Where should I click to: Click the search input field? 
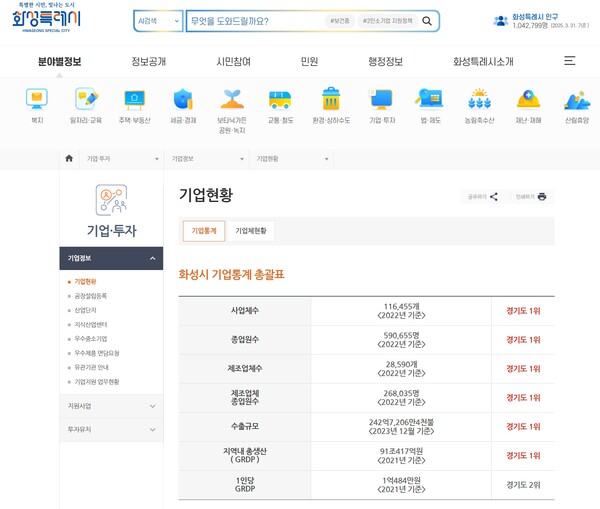tap(255, 21)
